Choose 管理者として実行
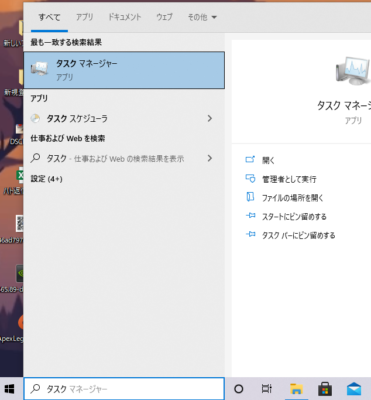Image resolution: width=371 pixels, height=400 pixels. click(289, 179)
